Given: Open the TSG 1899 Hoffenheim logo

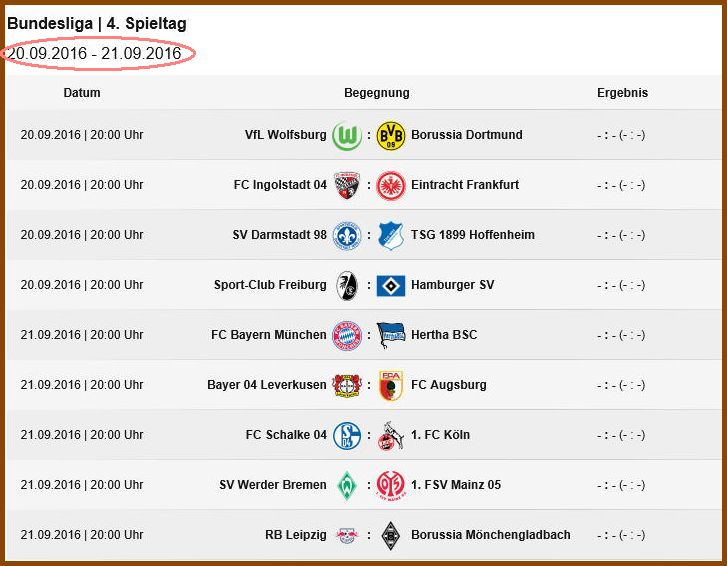Looking at the screenshot, I should 390,235.
